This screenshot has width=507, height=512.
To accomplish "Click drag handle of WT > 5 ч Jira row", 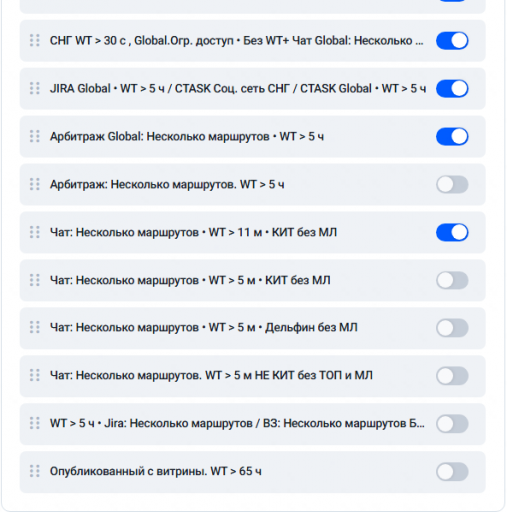I will tap(35, 423).
